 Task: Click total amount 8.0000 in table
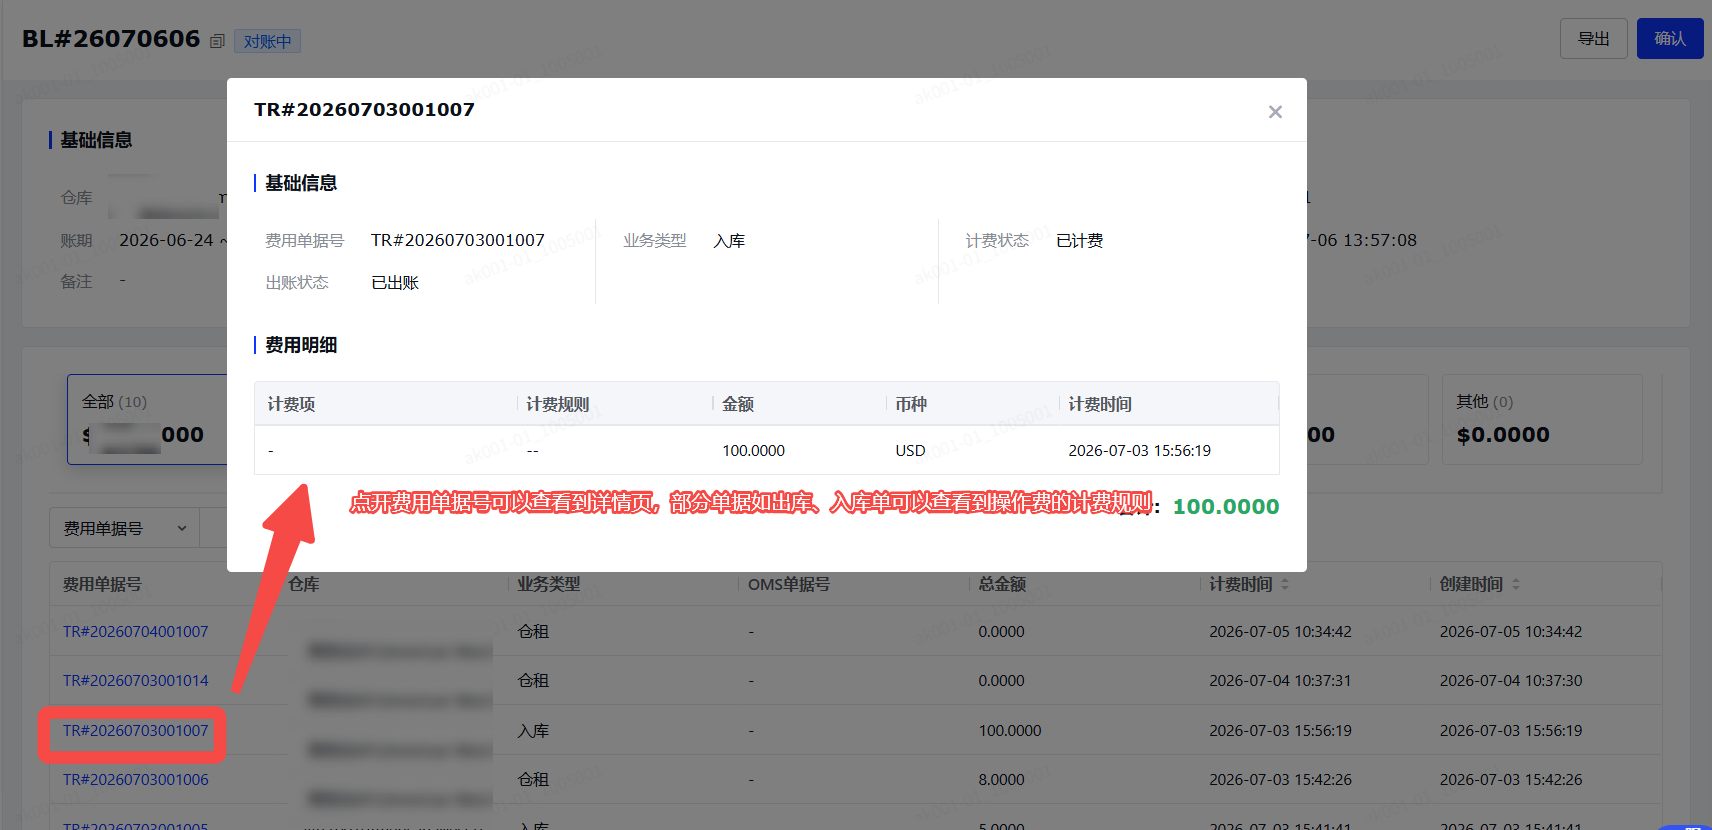pos(1001,780)
